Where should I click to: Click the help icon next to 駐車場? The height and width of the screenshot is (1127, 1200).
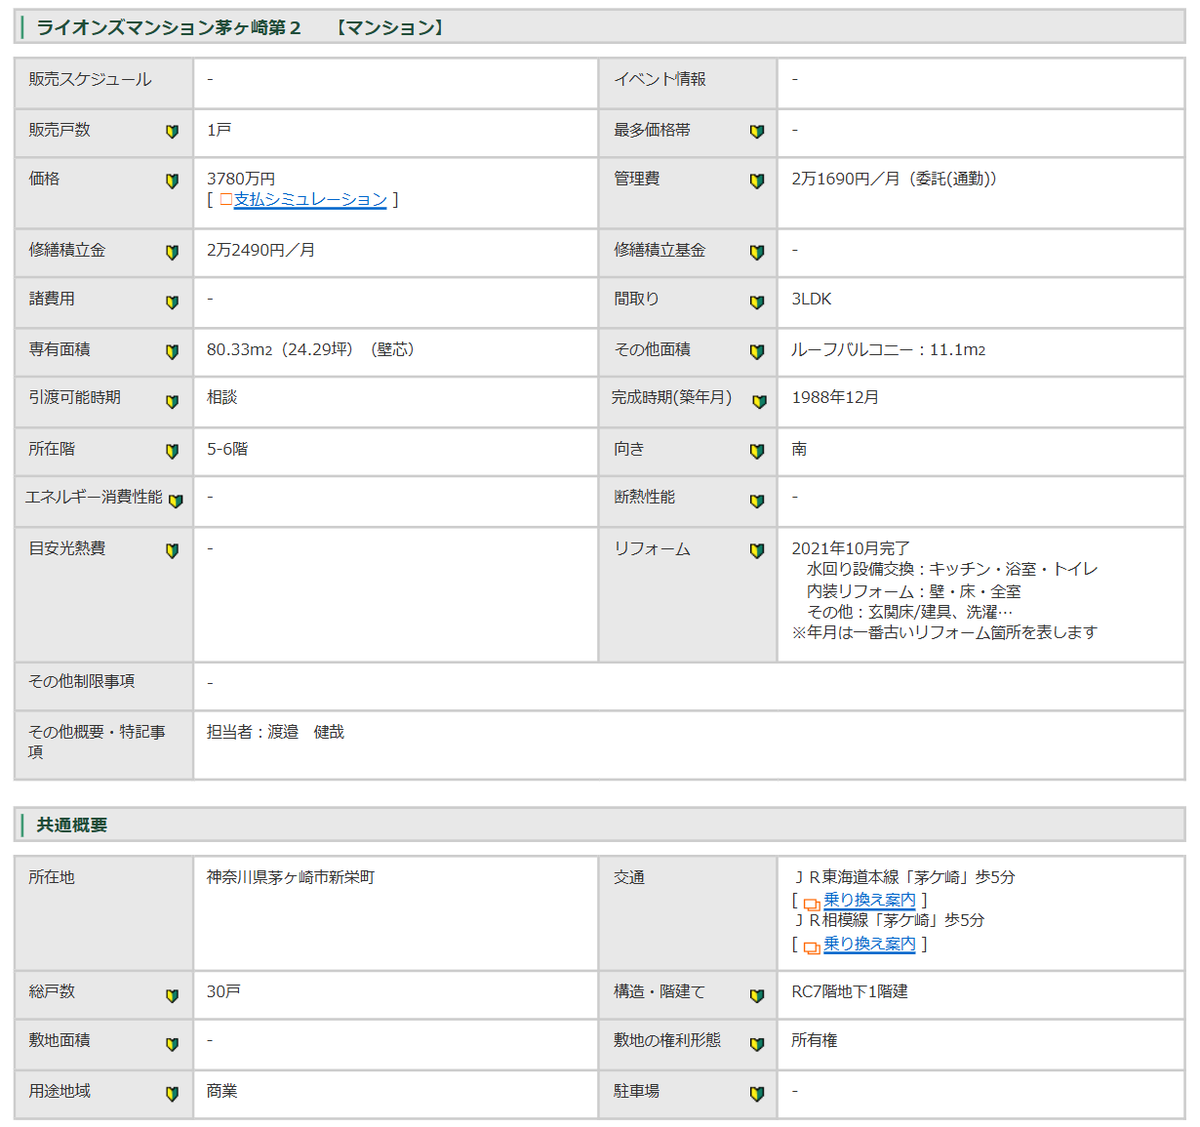point(757,1094)
